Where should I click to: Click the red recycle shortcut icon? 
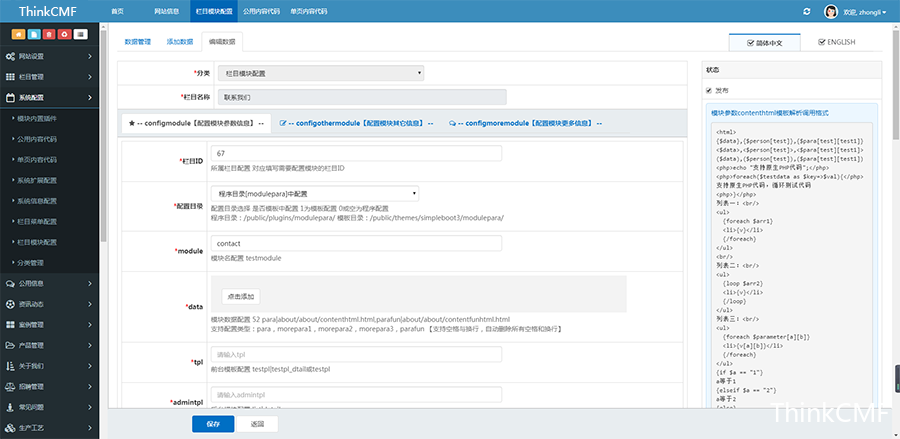(65, 34)
